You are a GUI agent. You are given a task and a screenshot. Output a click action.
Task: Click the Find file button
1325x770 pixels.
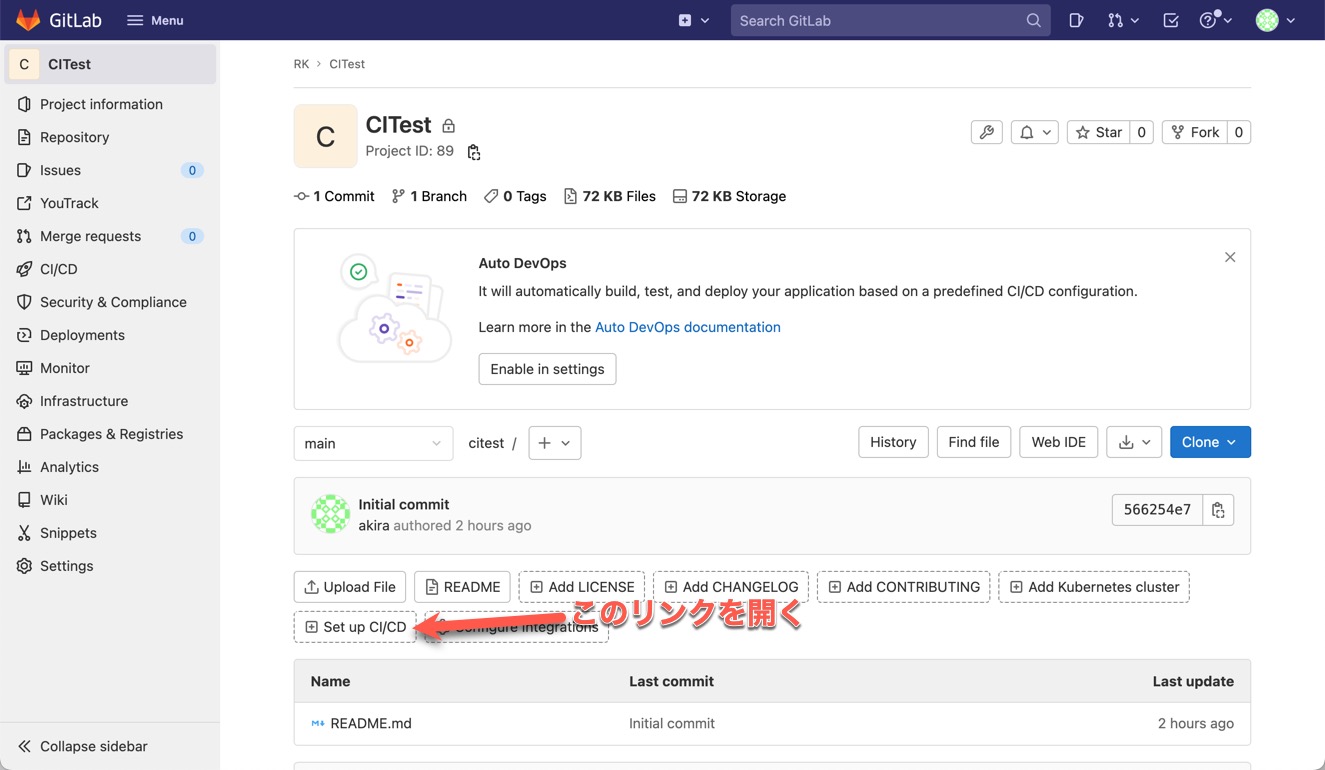click(974, 442)
